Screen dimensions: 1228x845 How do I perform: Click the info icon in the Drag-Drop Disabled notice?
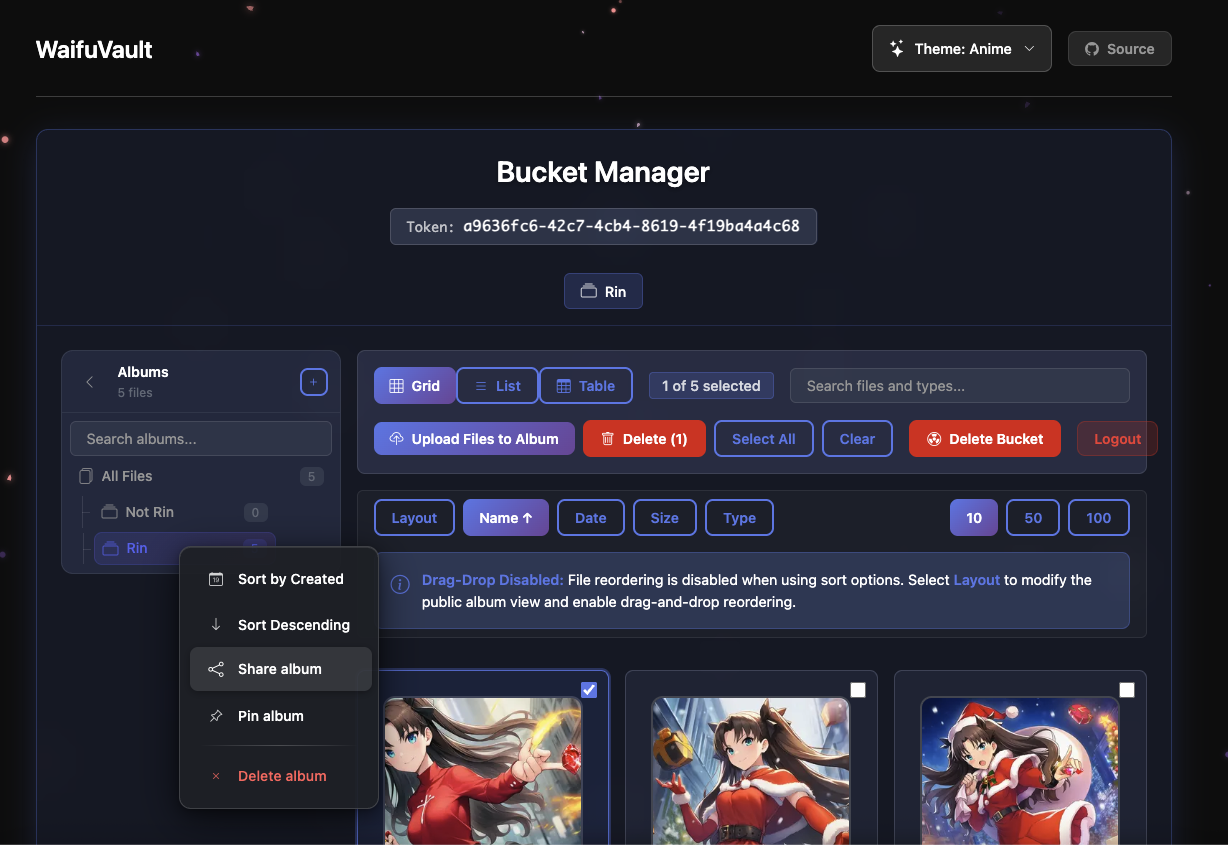click(400, 584)
